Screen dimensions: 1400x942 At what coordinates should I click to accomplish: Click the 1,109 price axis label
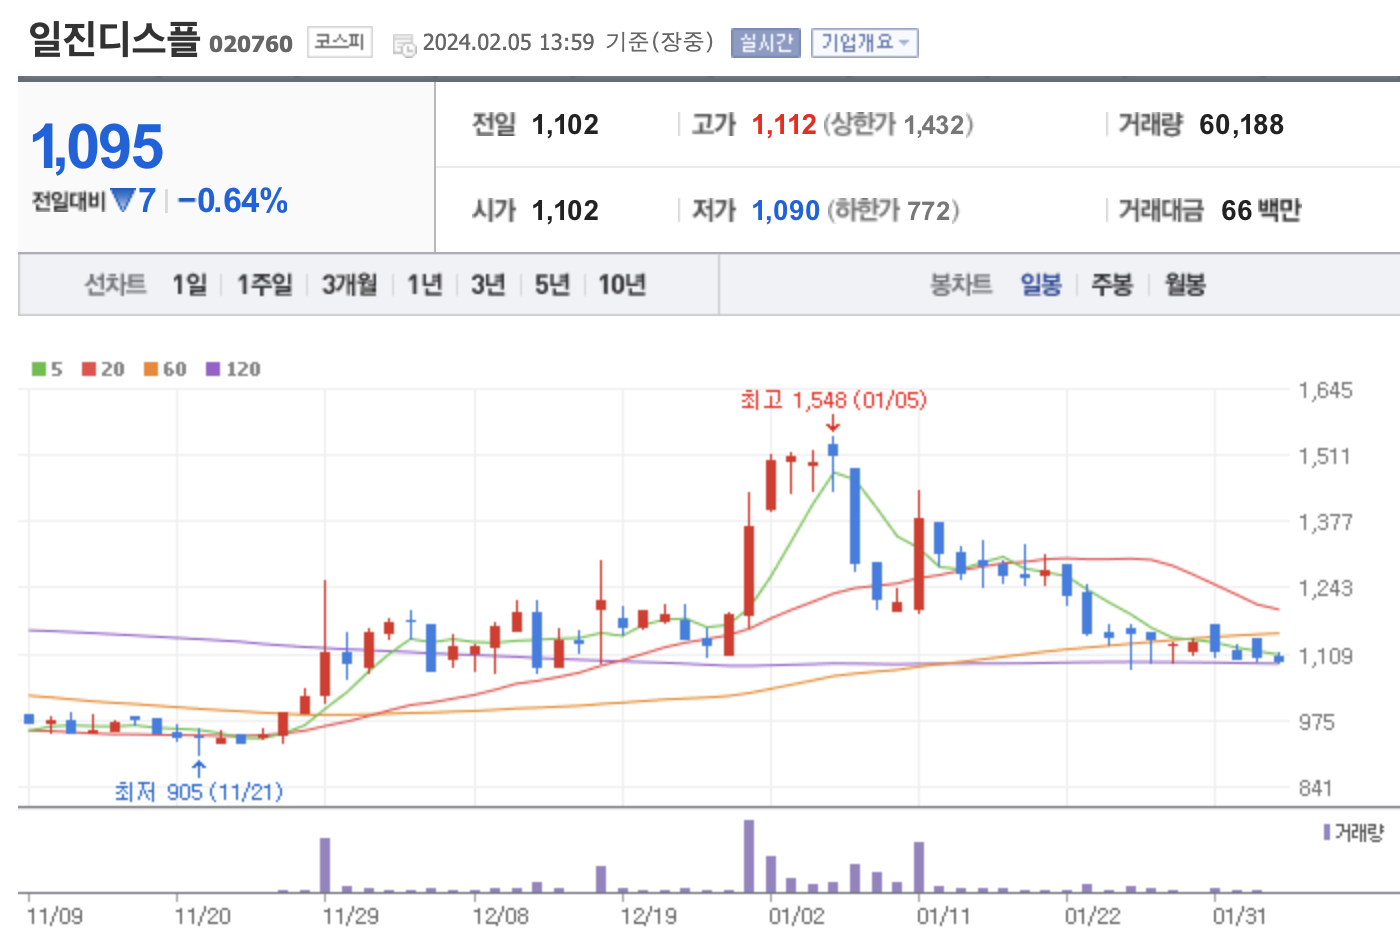tap(1325, 656)
